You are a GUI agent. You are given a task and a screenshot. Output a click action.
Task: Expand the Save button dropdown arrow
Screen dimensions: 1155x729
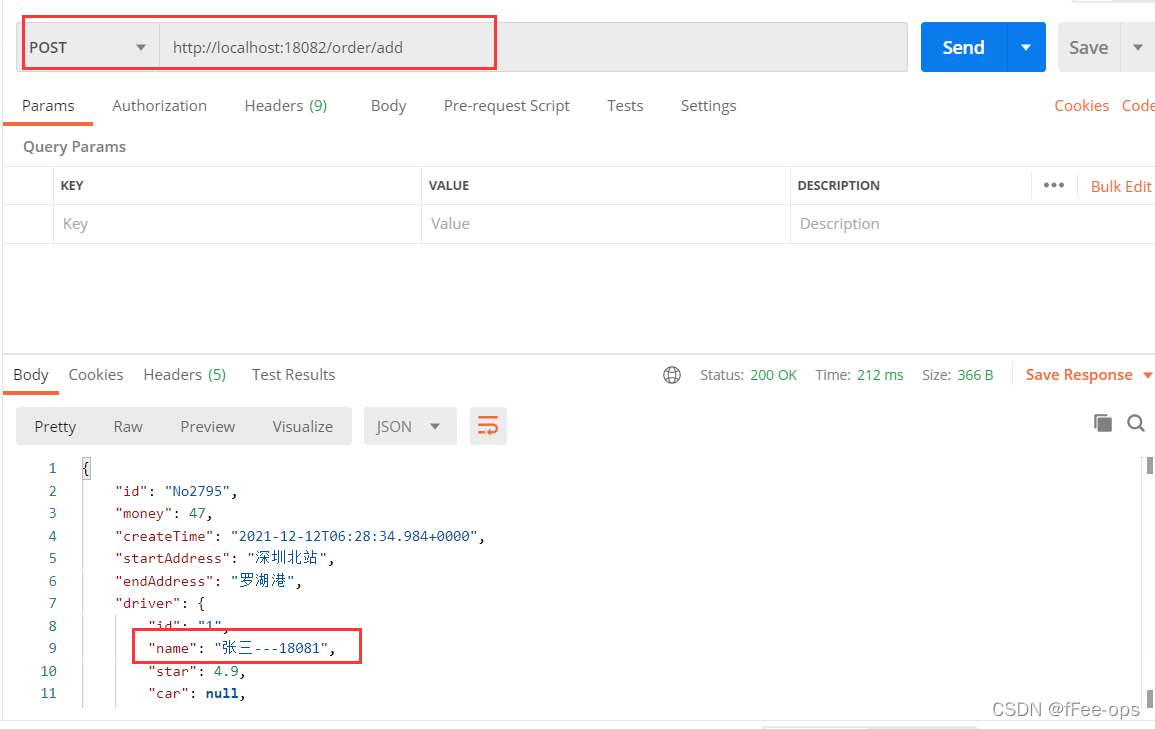pos(1138,48)
